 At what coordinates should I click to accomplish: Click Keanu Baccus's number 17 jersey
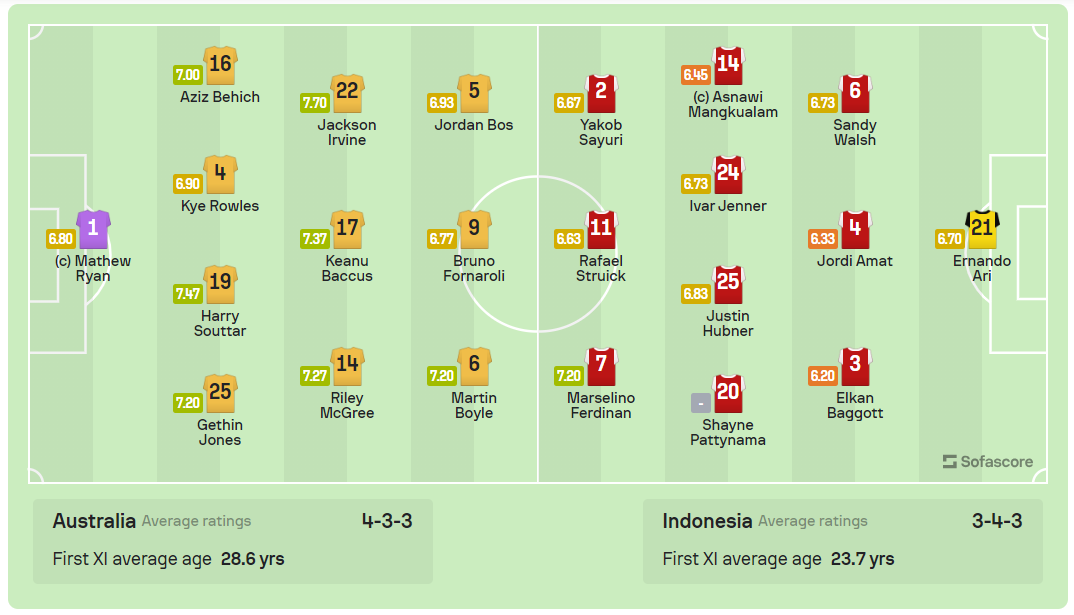click(x=347, y=229)
